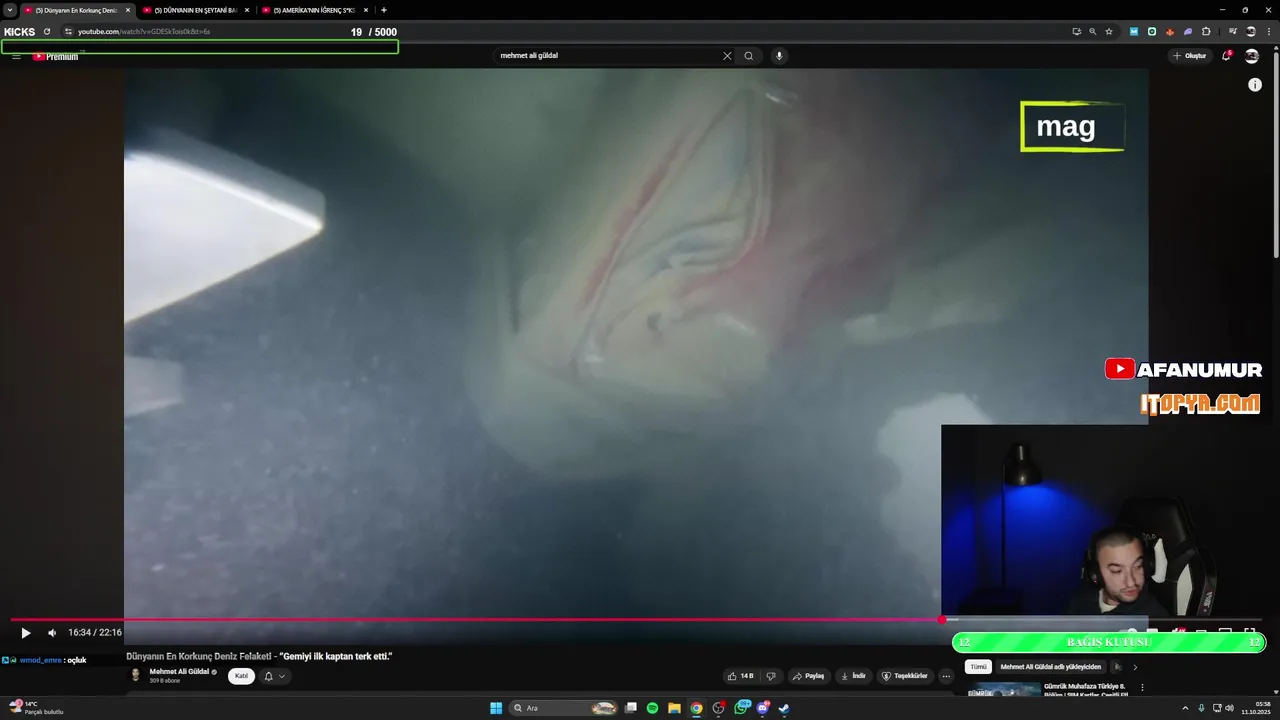Mute the video volume speaker icon
The height and width of the screenshot is (720, 1280).
coord(52,633)
